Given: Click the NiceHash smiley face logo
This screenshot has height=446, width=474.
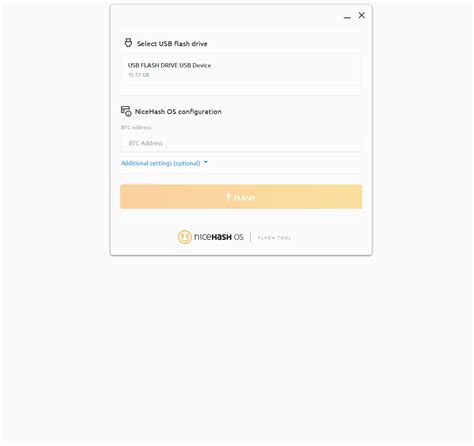Looking at the screenshot, I should point(185,237).
